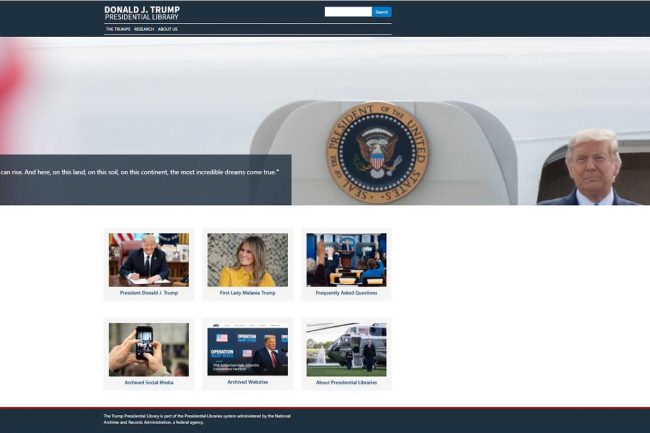Click the Frequently Asked Questions briefing room image

coord(346,260)
